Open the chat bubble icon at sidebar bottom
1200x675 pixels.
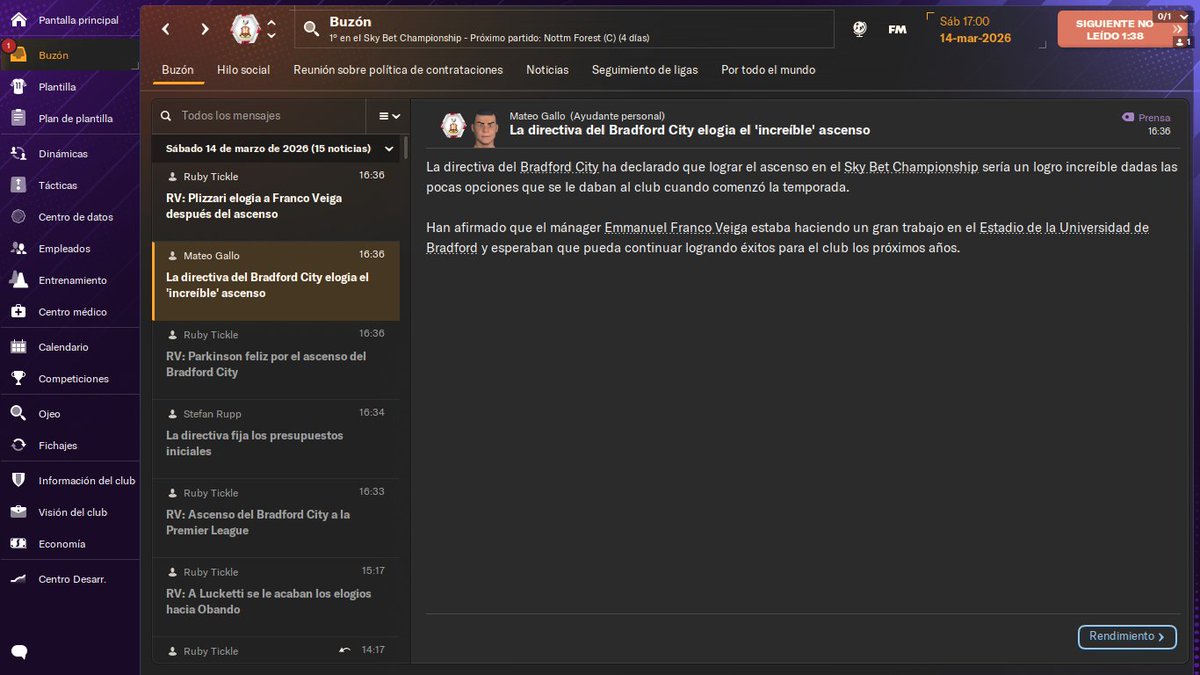click(19, 652)
